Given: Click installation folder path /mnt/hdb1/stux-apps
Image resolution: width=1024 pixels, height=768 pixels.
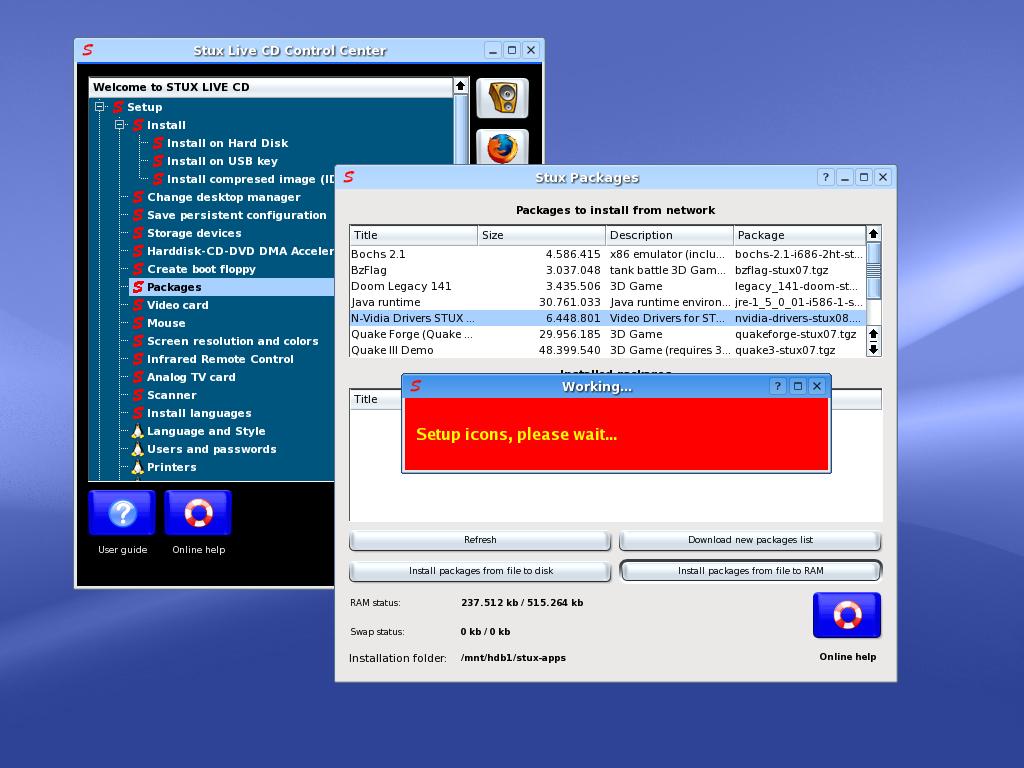Looking at the screenshot, I should pyautogui.click(x=513, y=658).
